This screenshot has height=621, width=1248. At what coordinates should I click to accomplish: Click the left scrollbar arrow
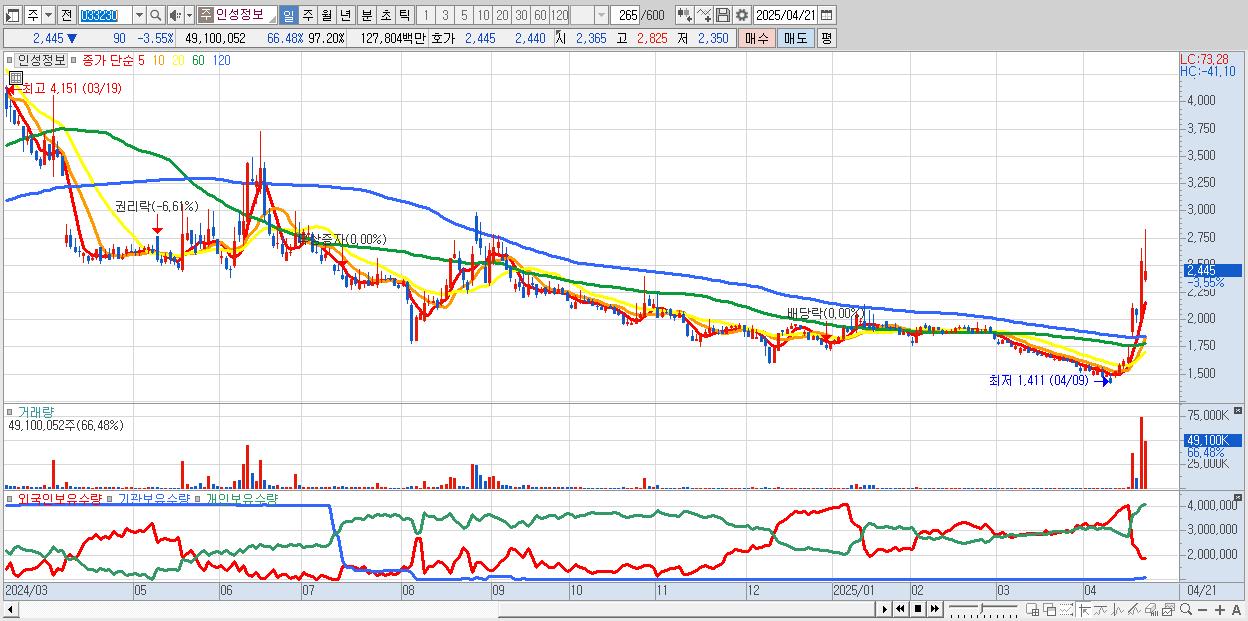[x=10, y=609]
